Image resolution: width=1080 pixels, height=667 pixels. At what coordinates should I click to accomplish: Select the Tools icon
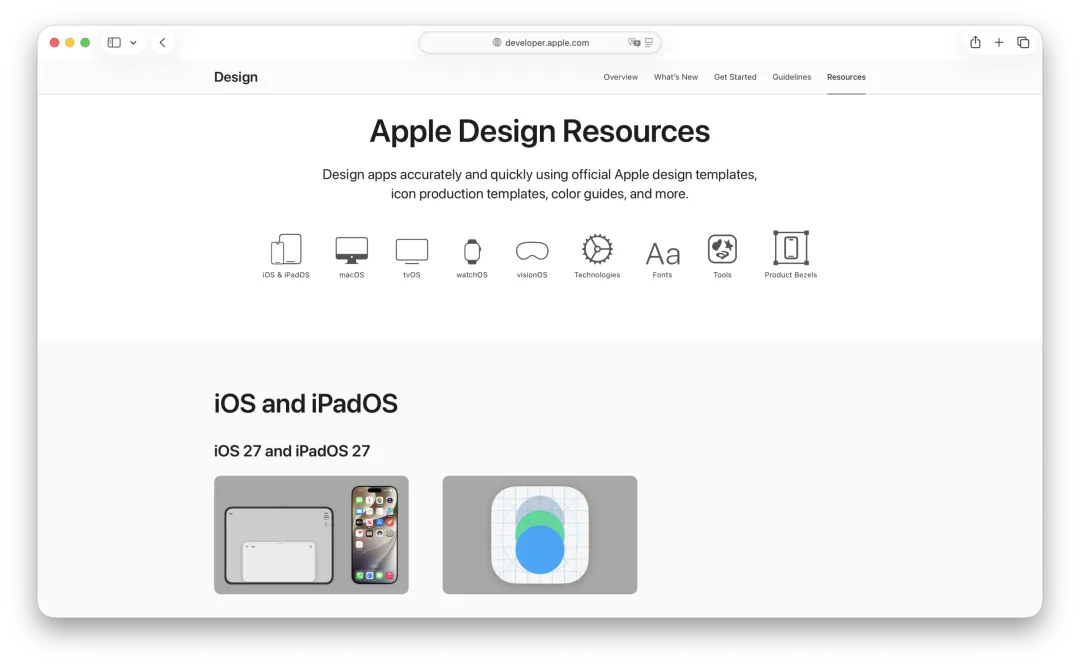(x=722, y=249)
